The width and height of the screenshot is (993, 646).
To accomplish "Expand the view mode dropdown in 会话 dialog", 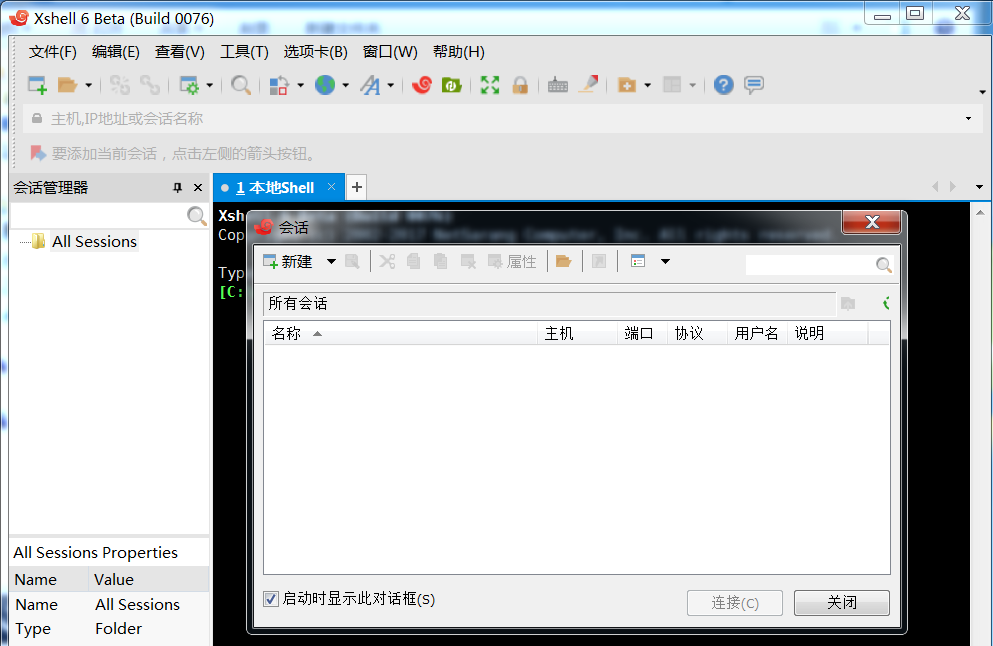I will point(665,262).
